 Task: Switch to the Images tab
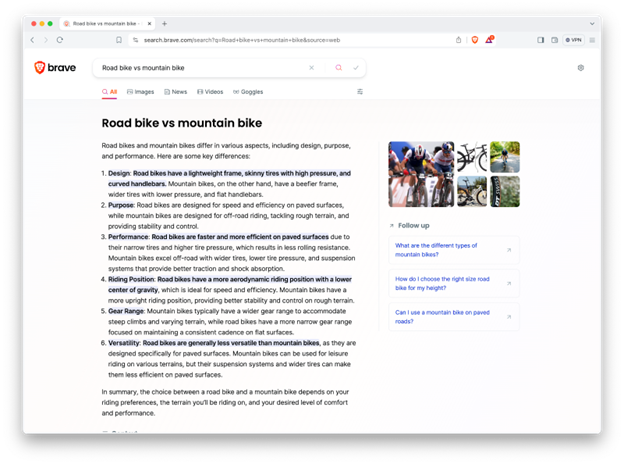point(141,91)
